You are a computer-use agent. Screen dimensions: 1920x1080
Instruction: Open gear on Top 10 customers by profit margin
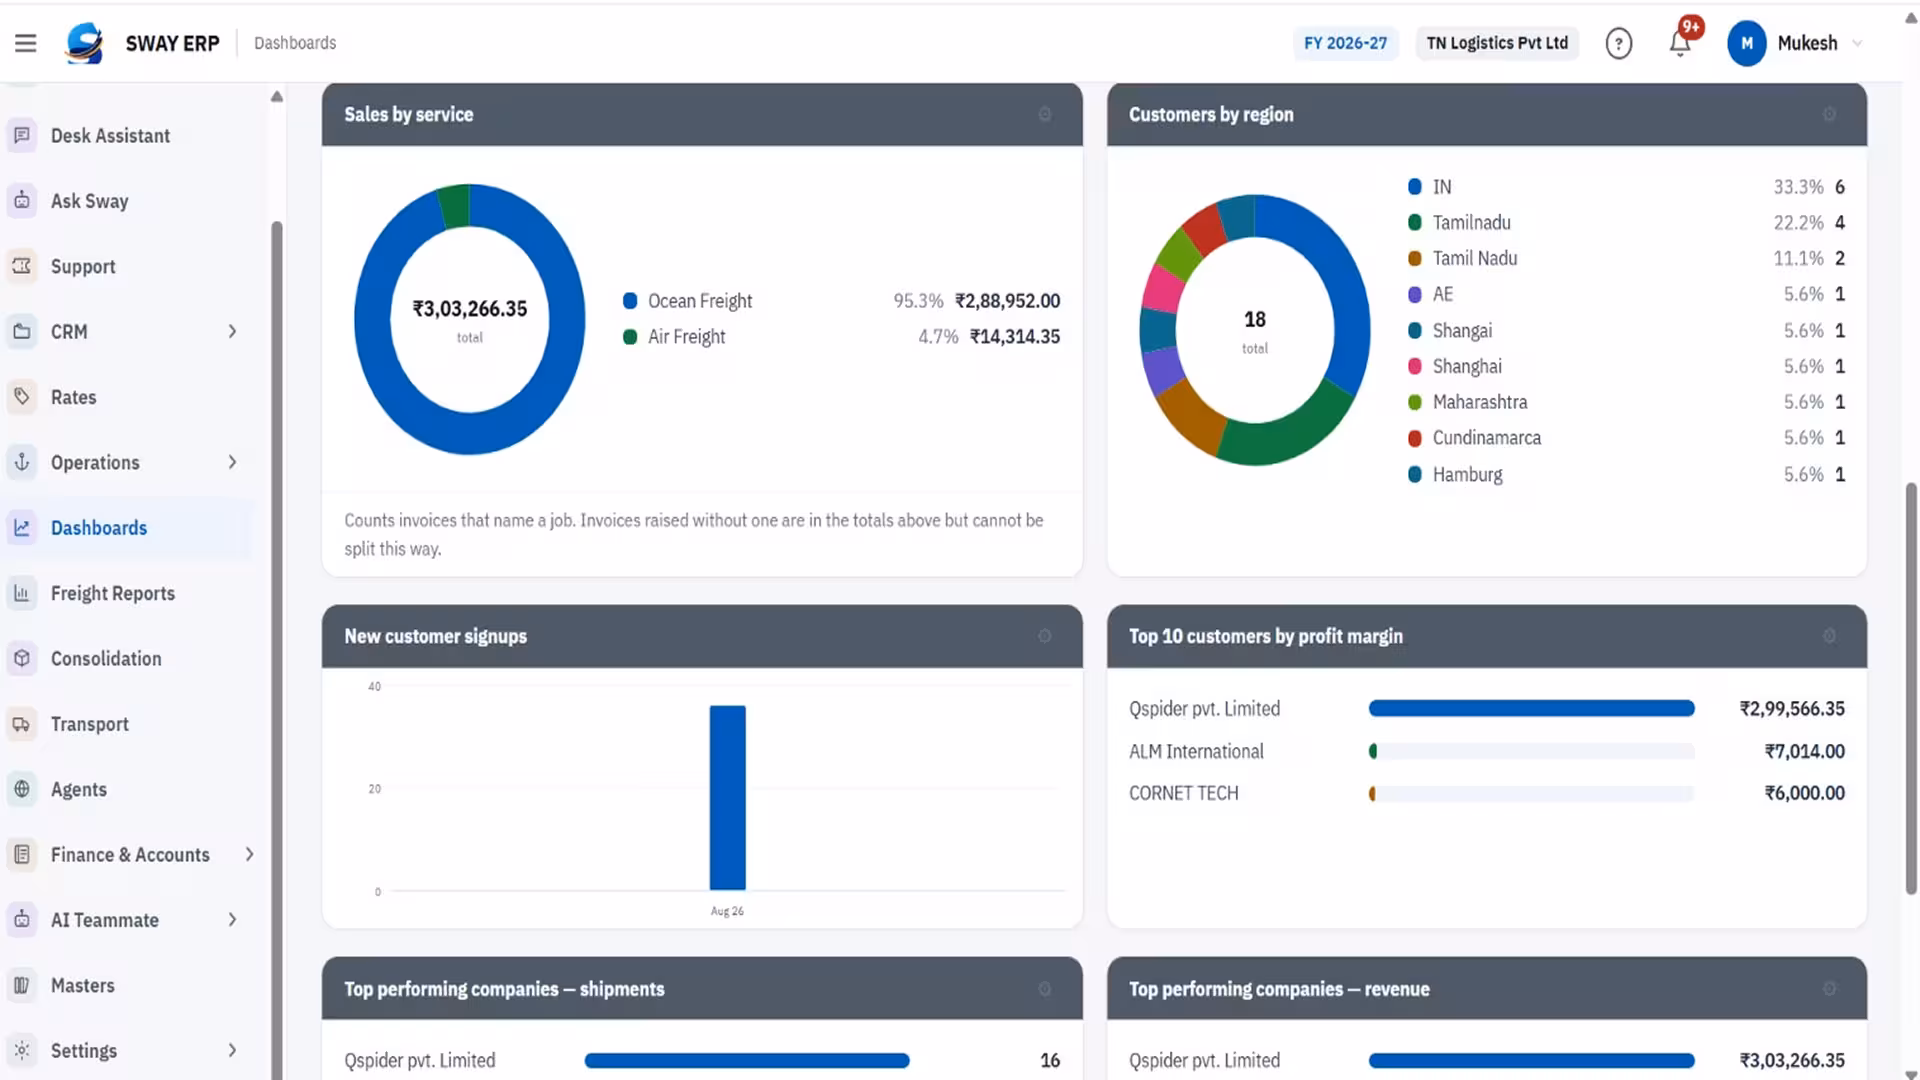[1829, 636]
